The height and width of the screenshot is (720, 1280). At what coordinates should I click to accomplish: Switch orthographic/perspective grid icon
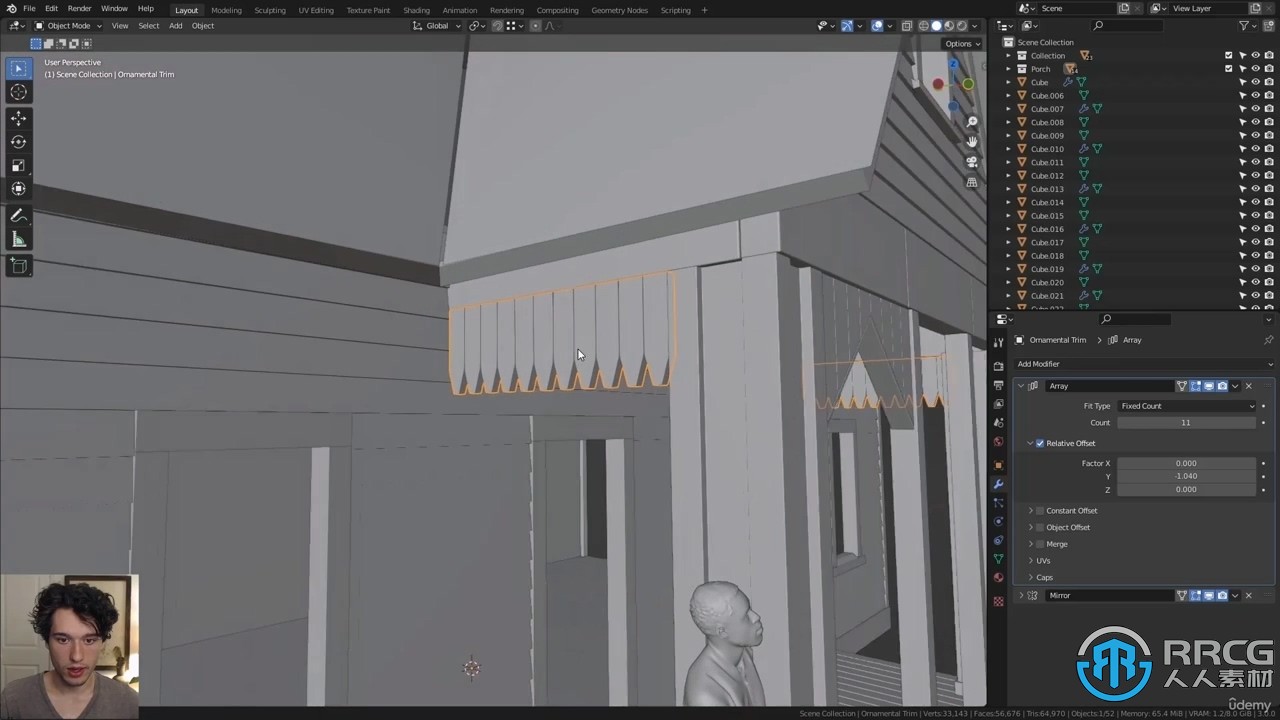971,183
